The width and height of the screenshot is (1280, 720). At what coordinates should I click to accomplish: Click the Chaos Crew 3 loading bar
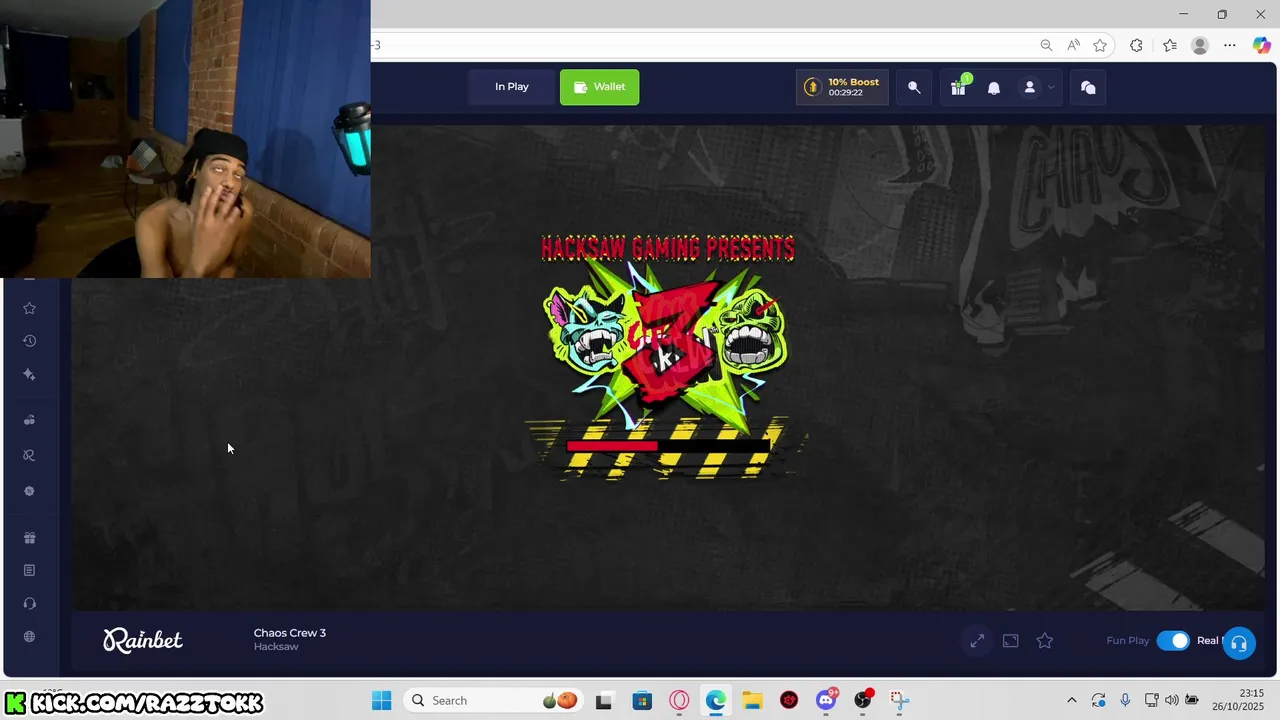point(668,446)
